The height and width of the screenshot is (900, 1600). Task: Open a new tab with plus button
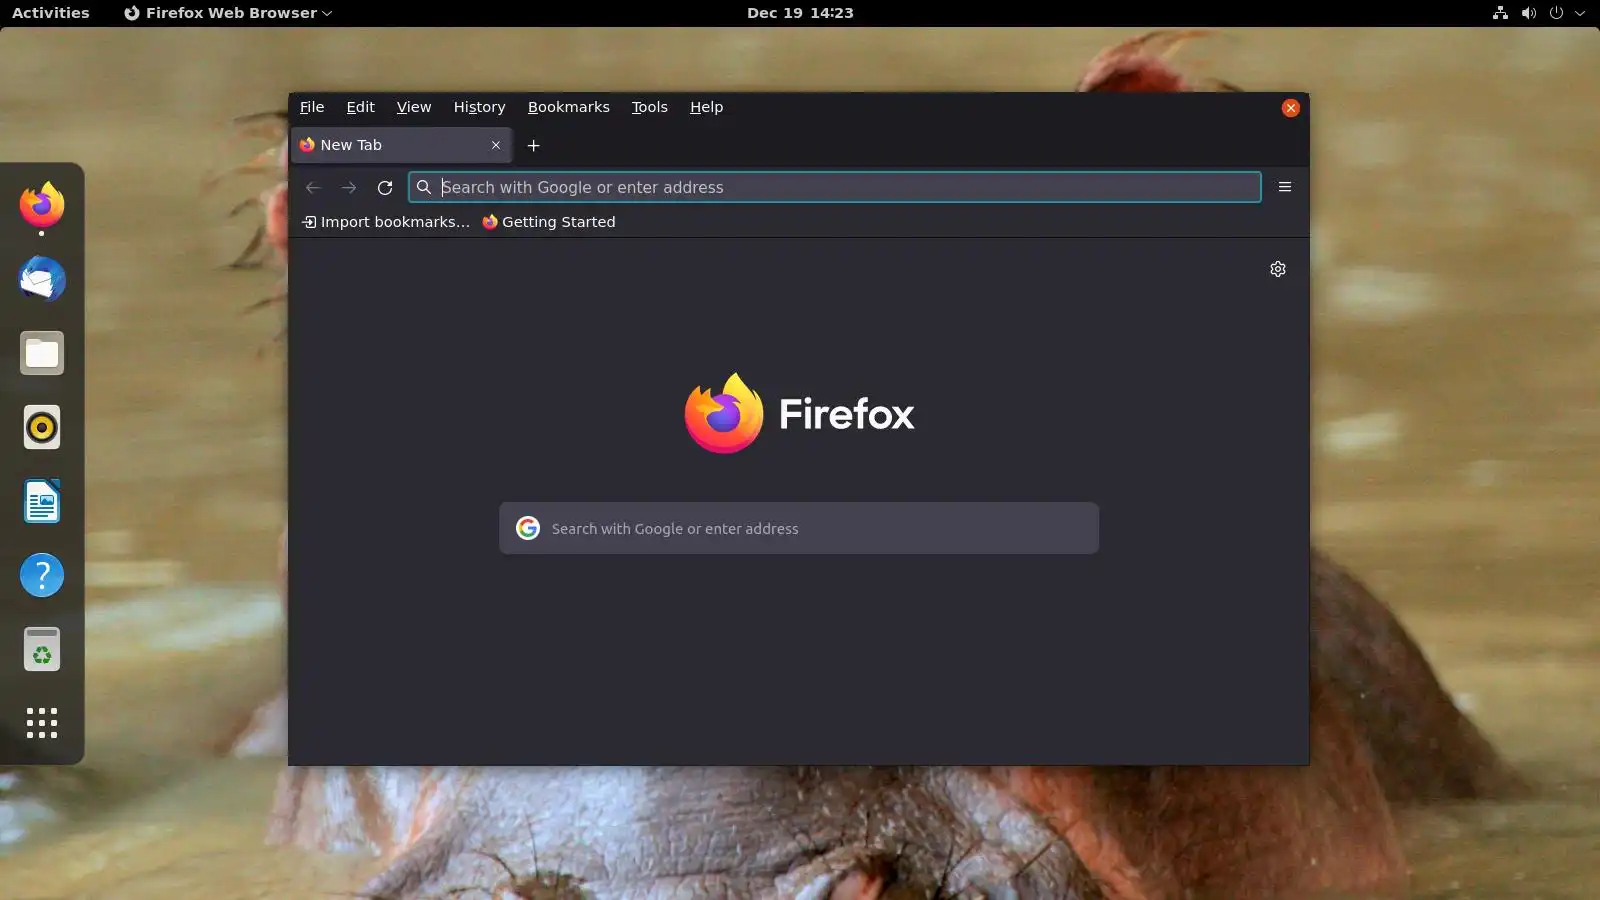534,146
